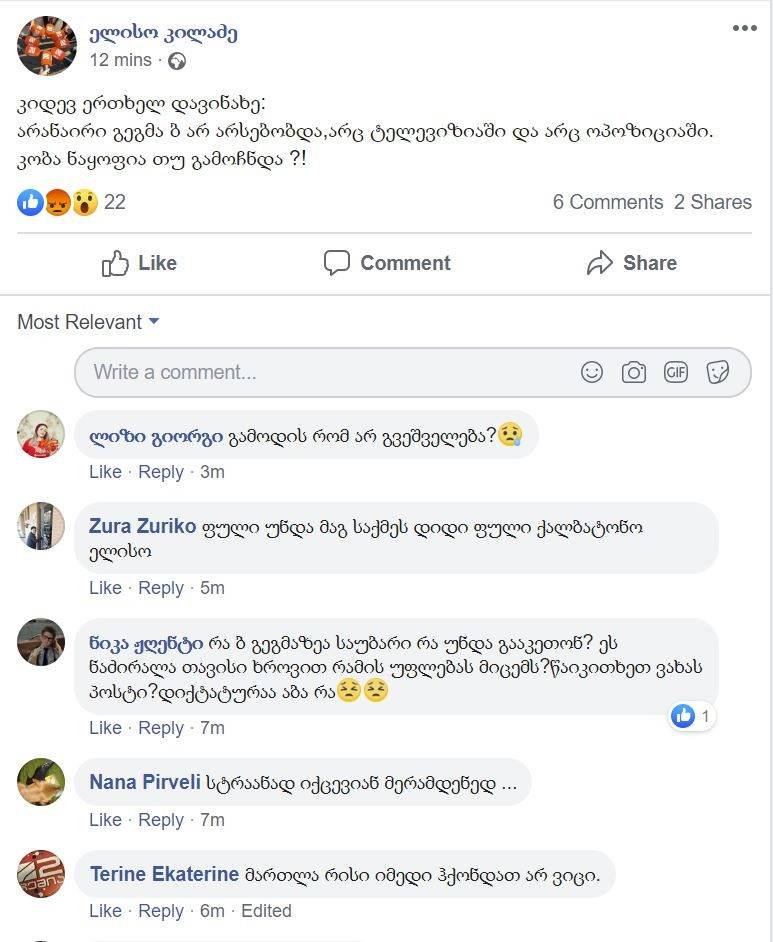773x942 pixels.
Task: Open the 2 Shares link
Action: (712, 202)
